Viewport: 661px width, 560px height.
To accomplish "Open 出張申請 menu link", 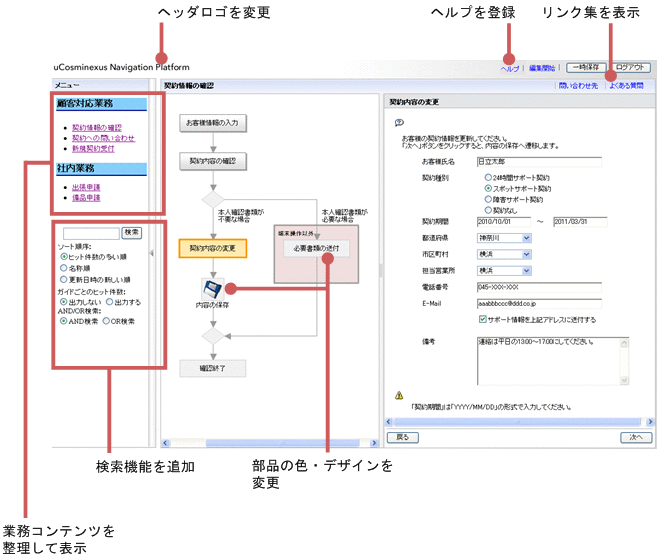I will pyautogui.click(x=86, y=187).
